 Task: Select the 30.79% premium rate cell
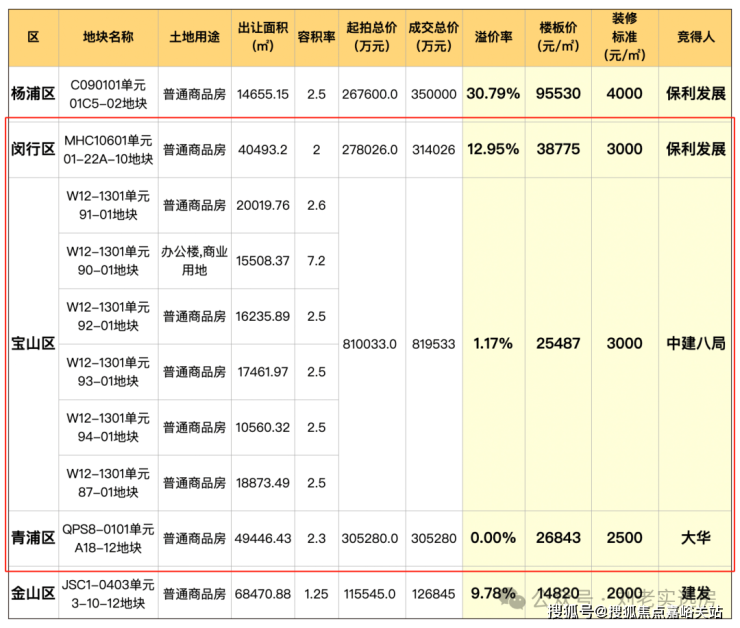pyautogui.click(x=493, y=94)
